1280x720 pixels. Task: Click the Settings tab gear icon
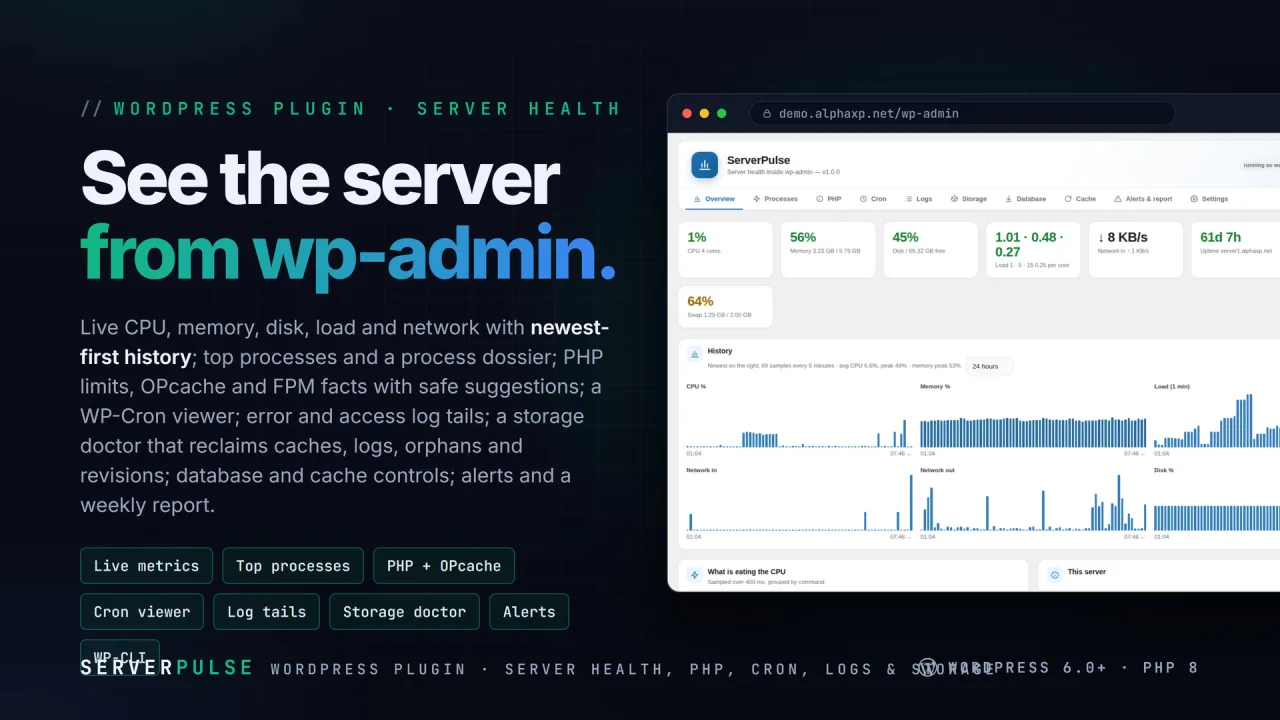(1194, 199)
